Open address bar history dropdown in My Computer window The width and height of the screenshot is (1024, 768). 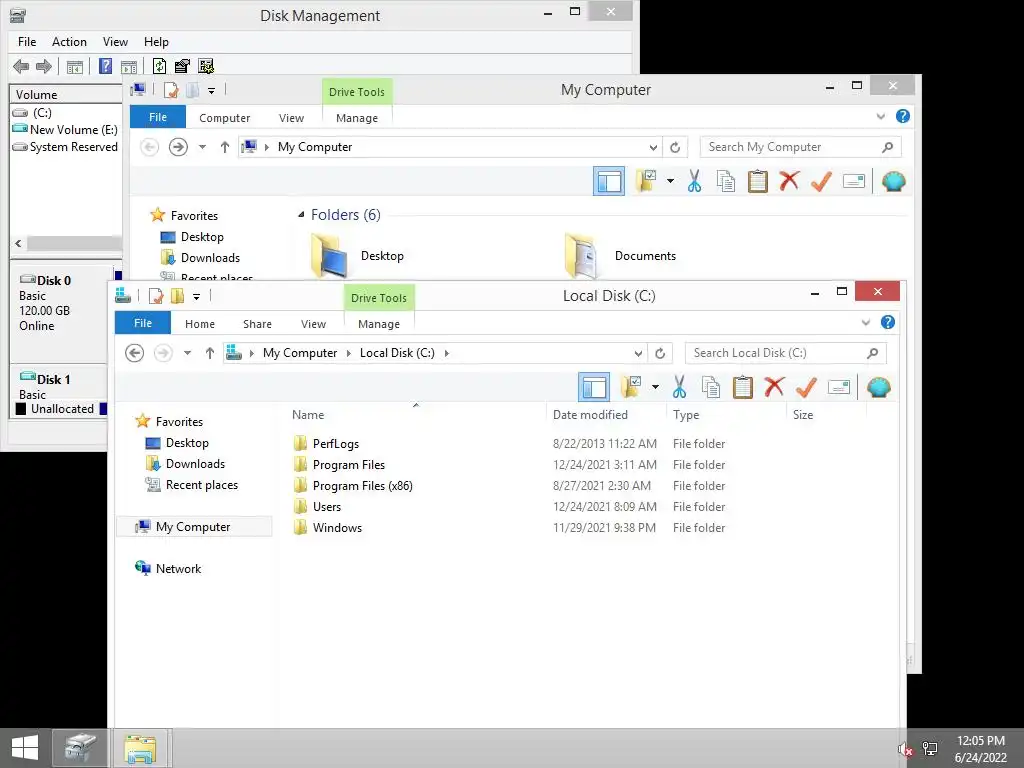coord(653,148)
